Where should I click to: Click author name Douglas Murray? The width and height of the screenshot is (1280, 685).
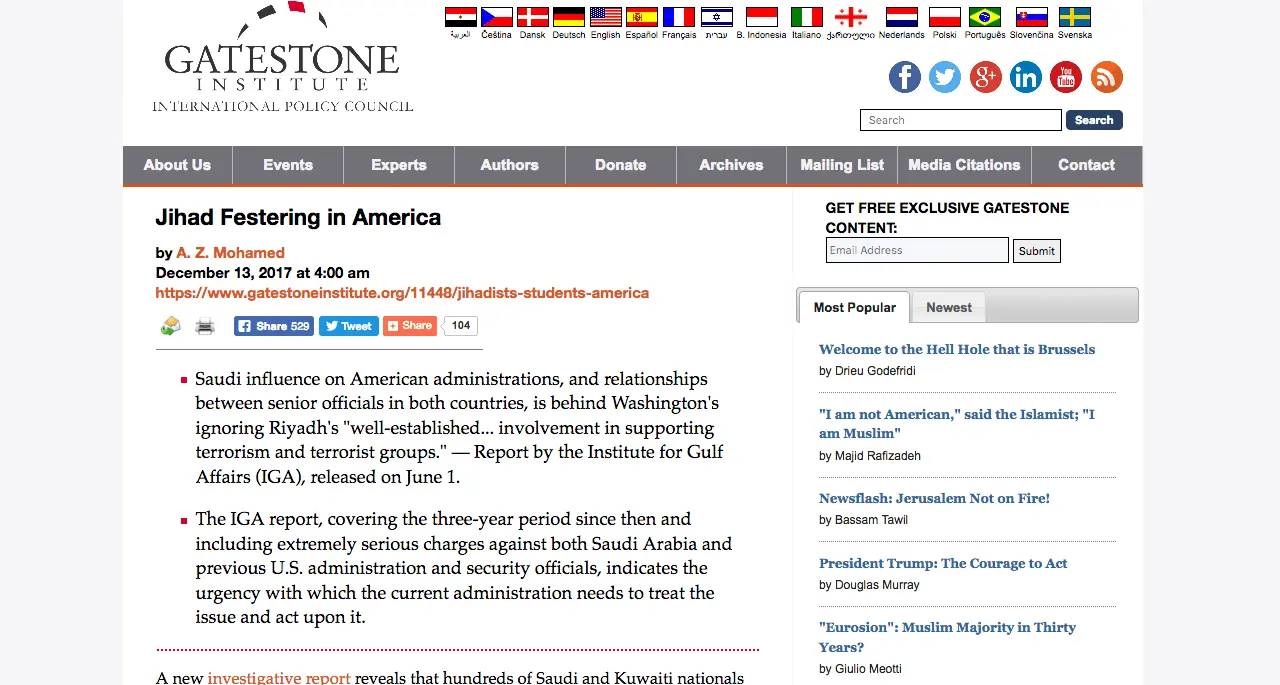[877, 585]
